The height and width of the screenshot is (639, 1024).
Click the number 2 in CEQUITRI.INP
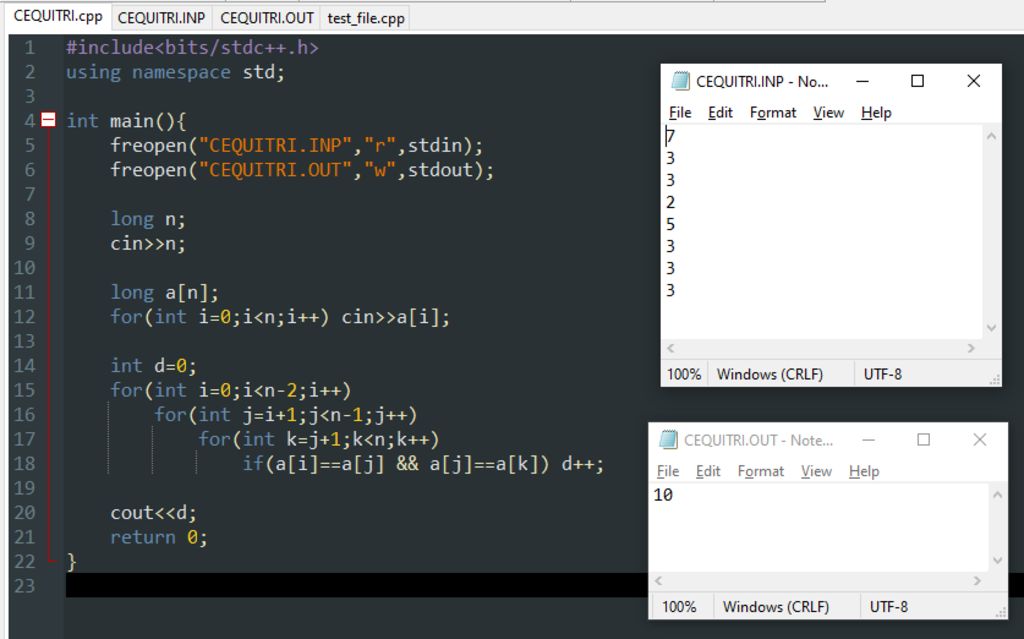(x=671, y=202)
